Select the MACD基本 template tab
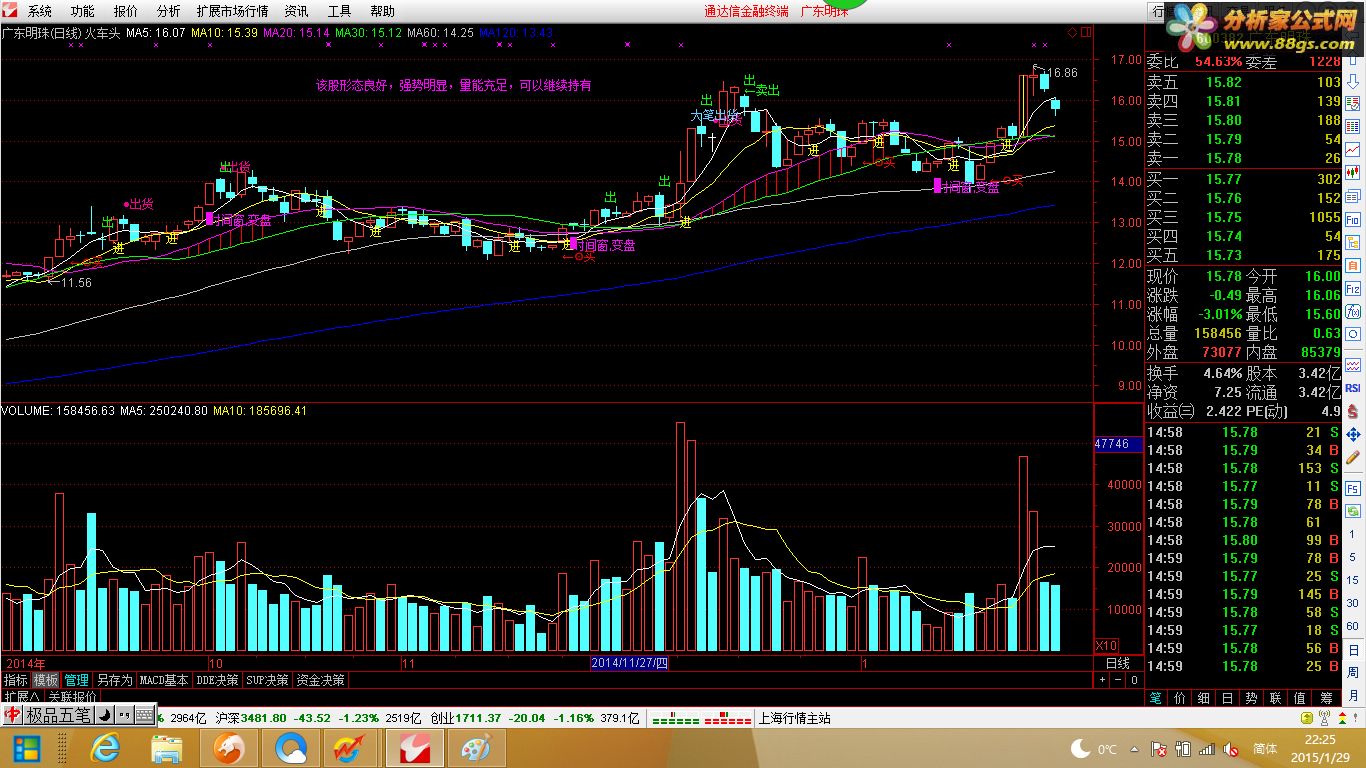This screenshot has height=768, width=1366. (x=164, y=680)
